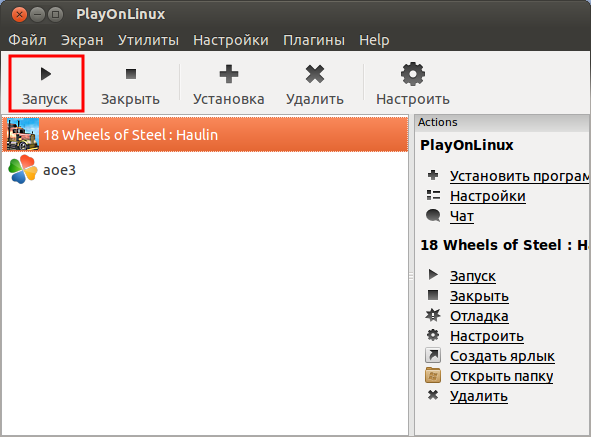Click the Actions panel header

502,122
